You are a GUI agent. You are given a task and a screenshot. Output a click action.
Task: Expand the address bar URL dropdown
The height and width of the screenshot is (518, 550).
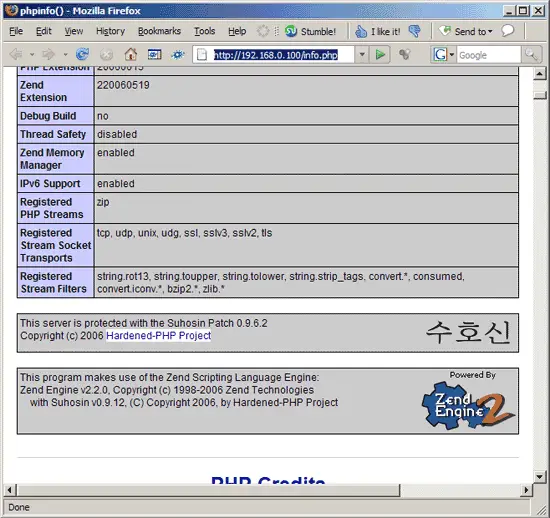(362, 55)
